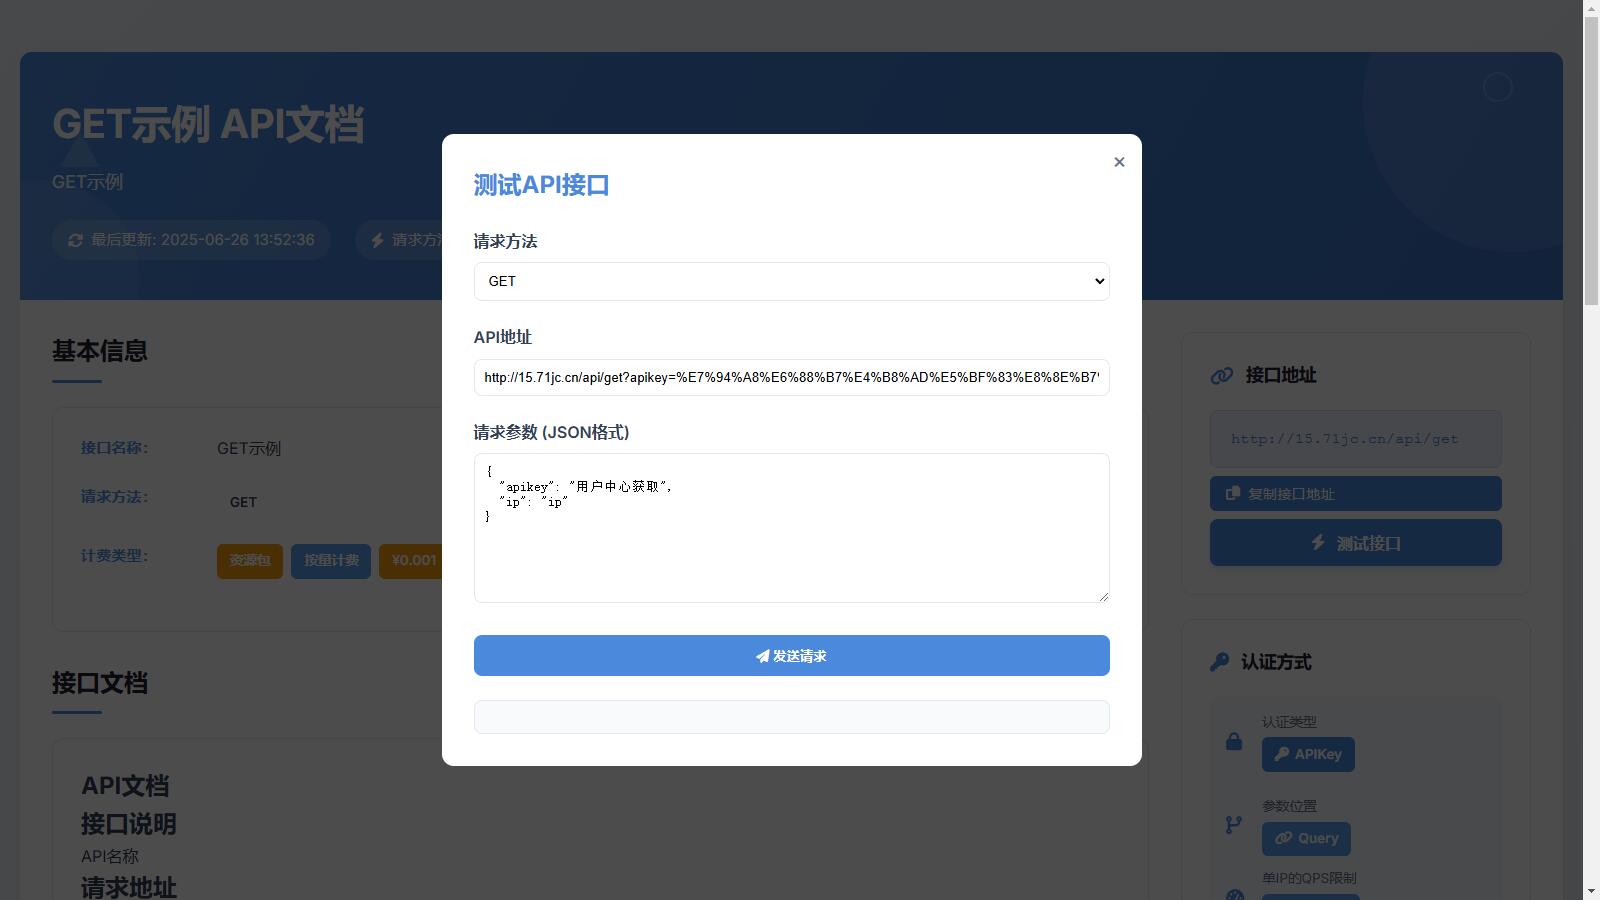
Task: Click the branch icon next to 参数位置
Action: [1232, 824]
